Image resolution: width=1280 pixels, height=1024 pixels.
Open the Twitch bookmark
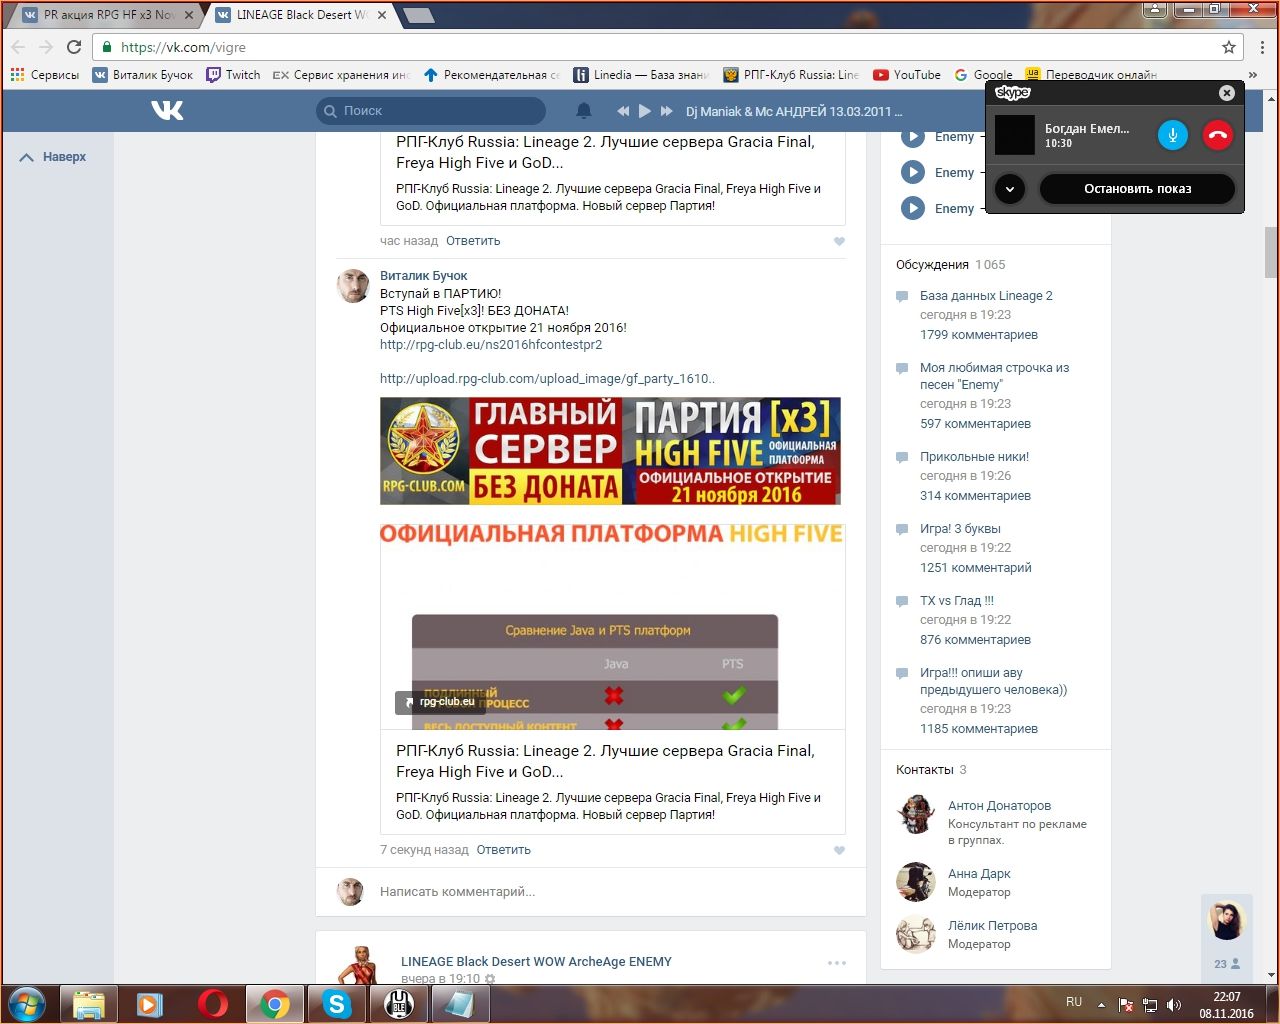click(x=233, y=75)
